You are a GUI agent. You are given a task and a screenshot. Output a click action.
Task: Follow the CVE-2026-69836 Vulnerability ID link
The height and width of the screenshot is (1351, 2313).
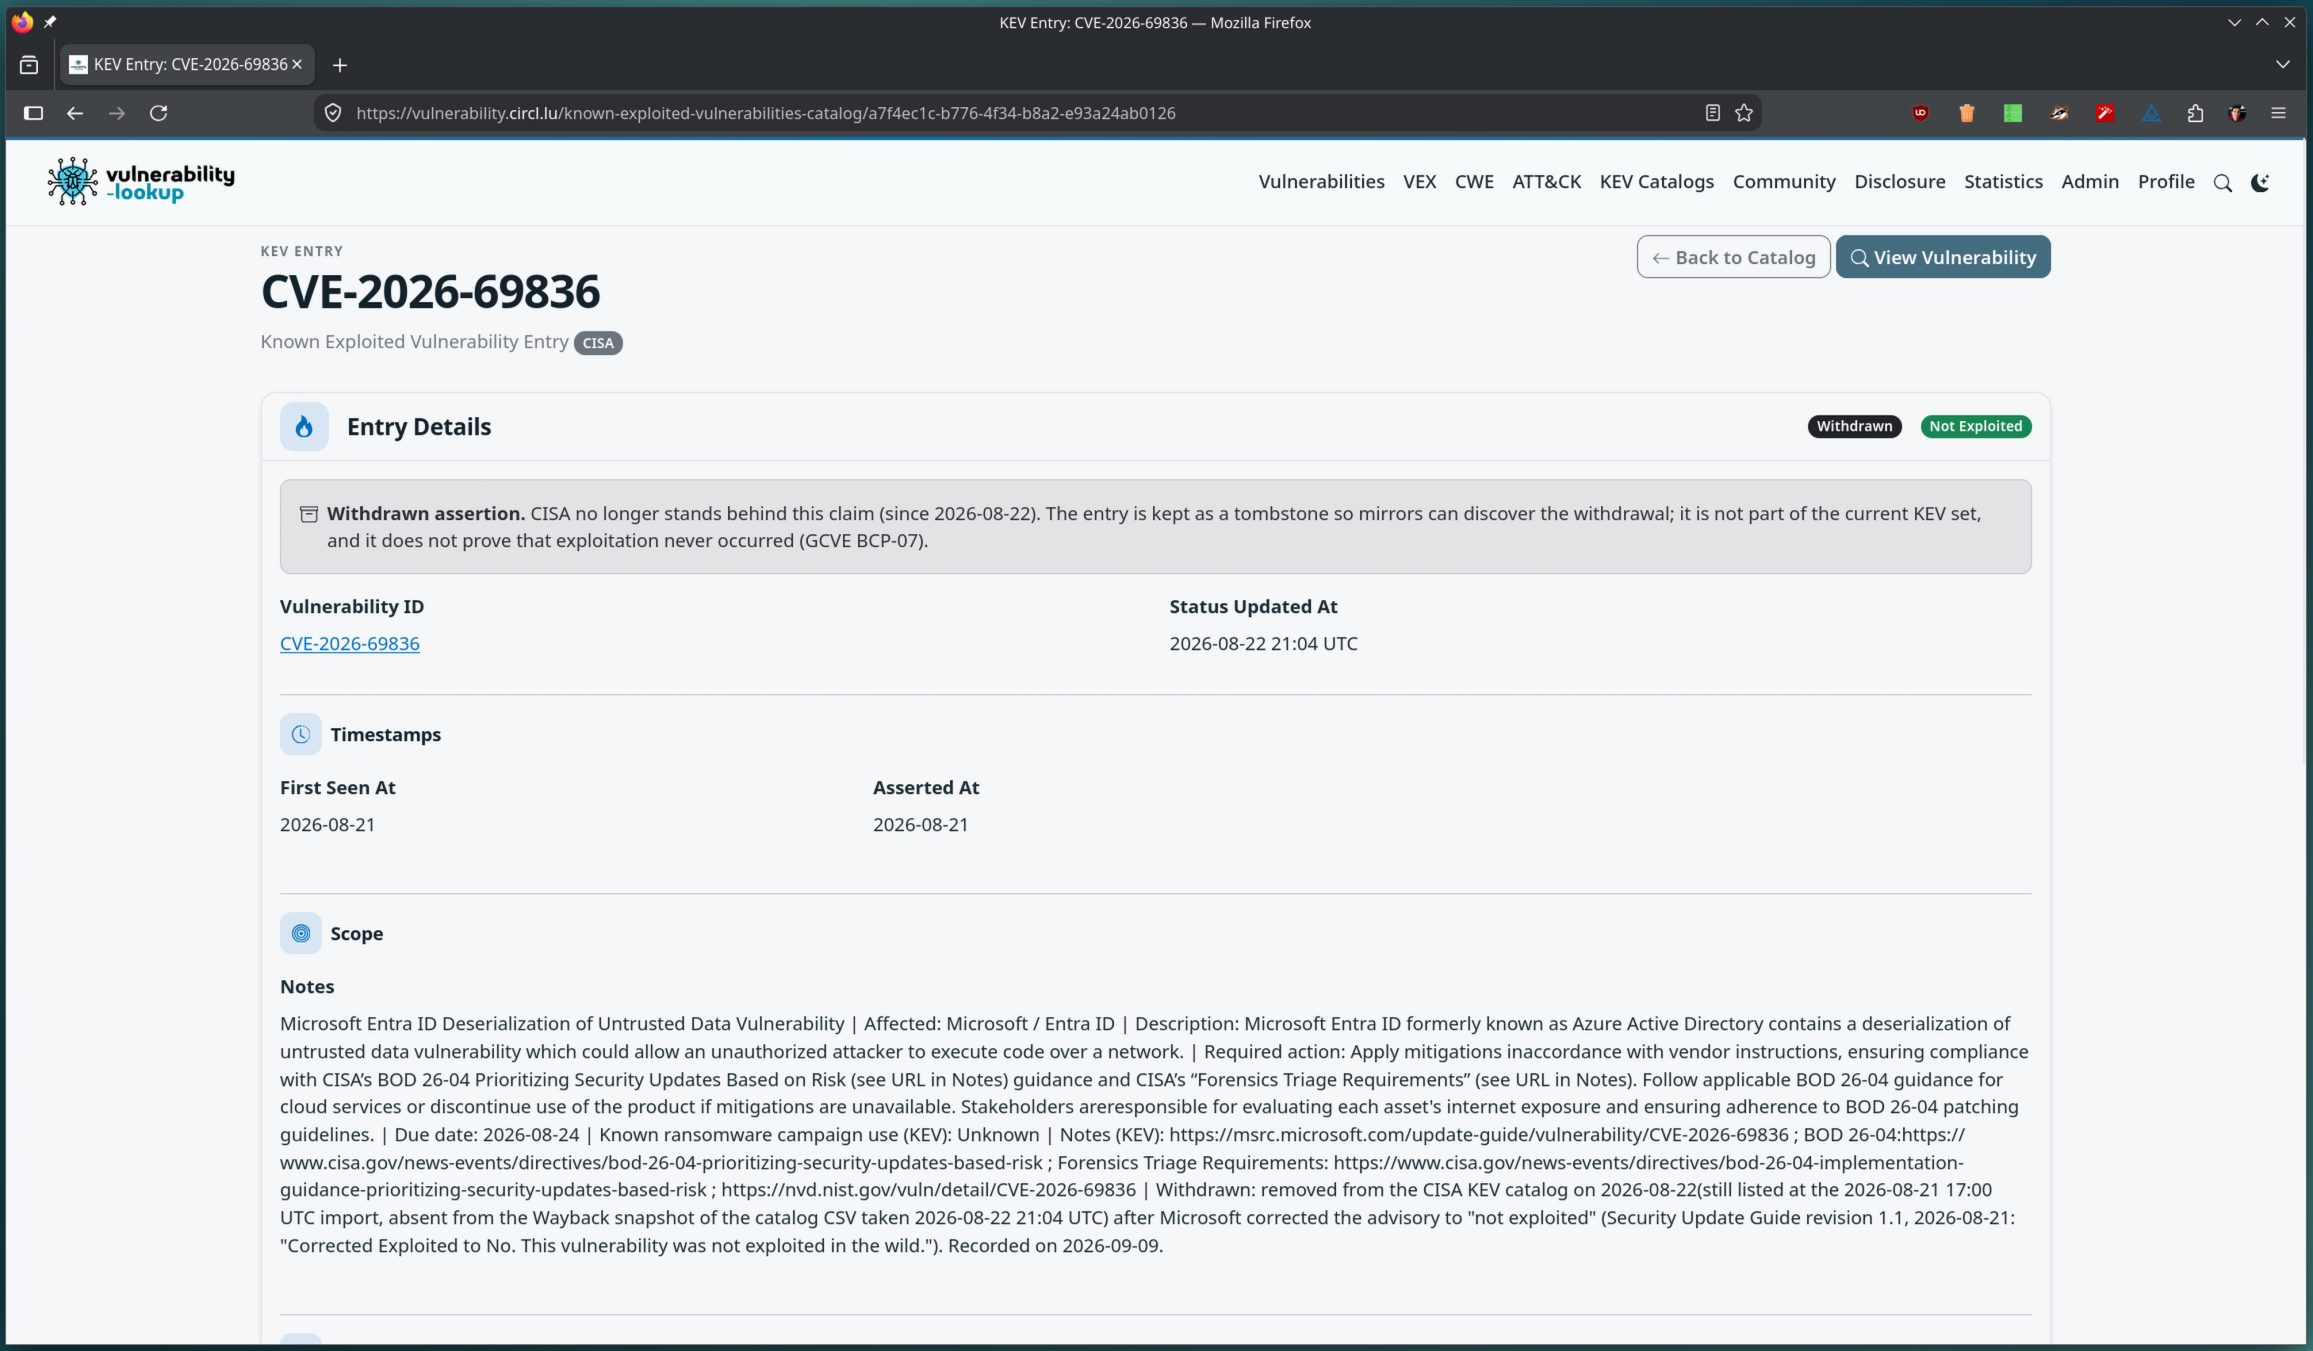point(350,644)
